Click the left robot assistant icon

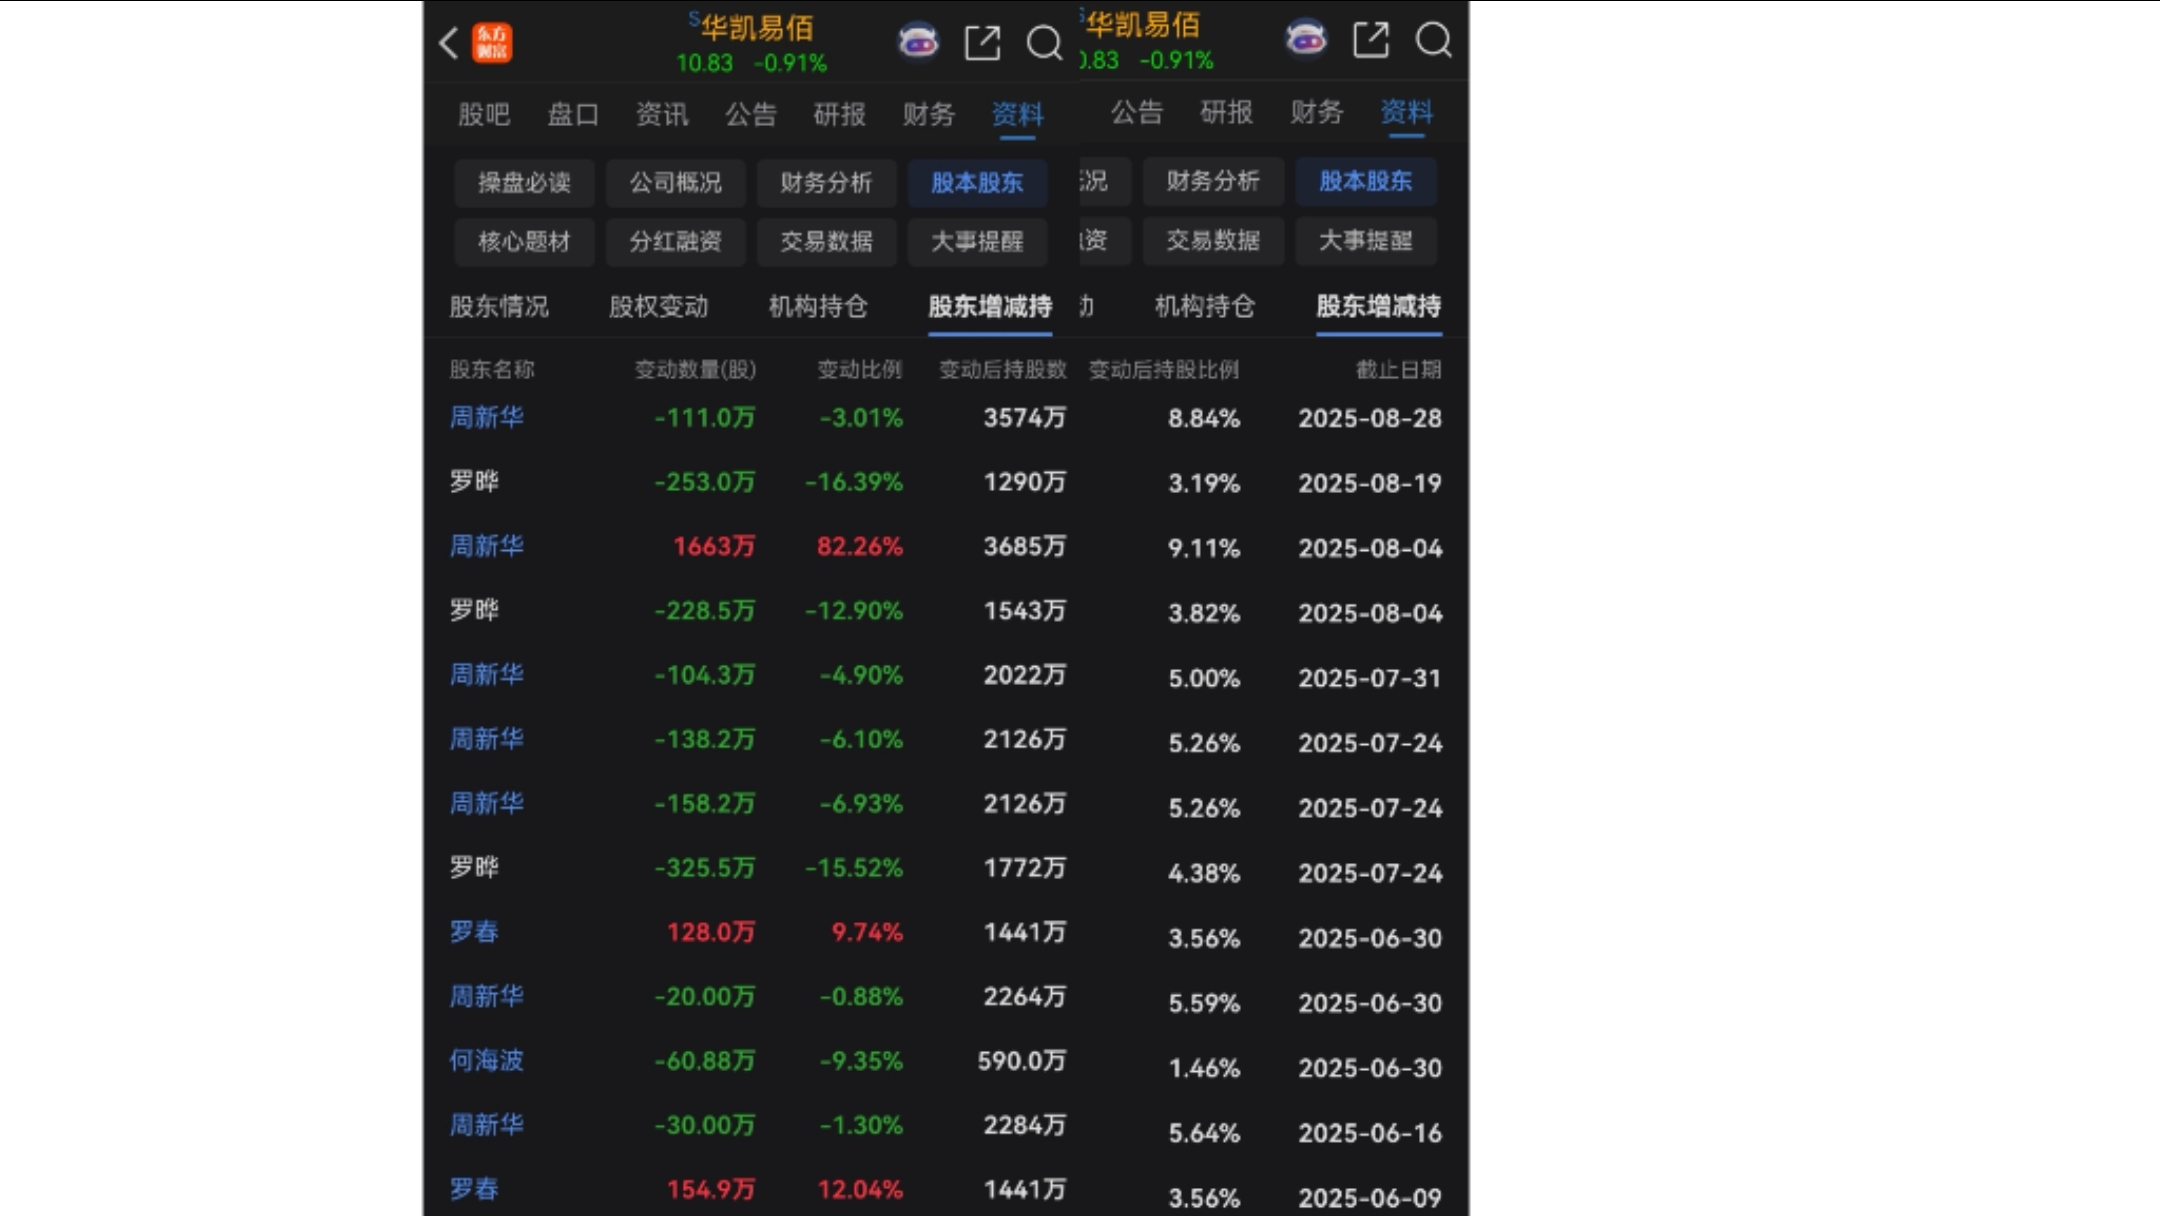[918, 42]
